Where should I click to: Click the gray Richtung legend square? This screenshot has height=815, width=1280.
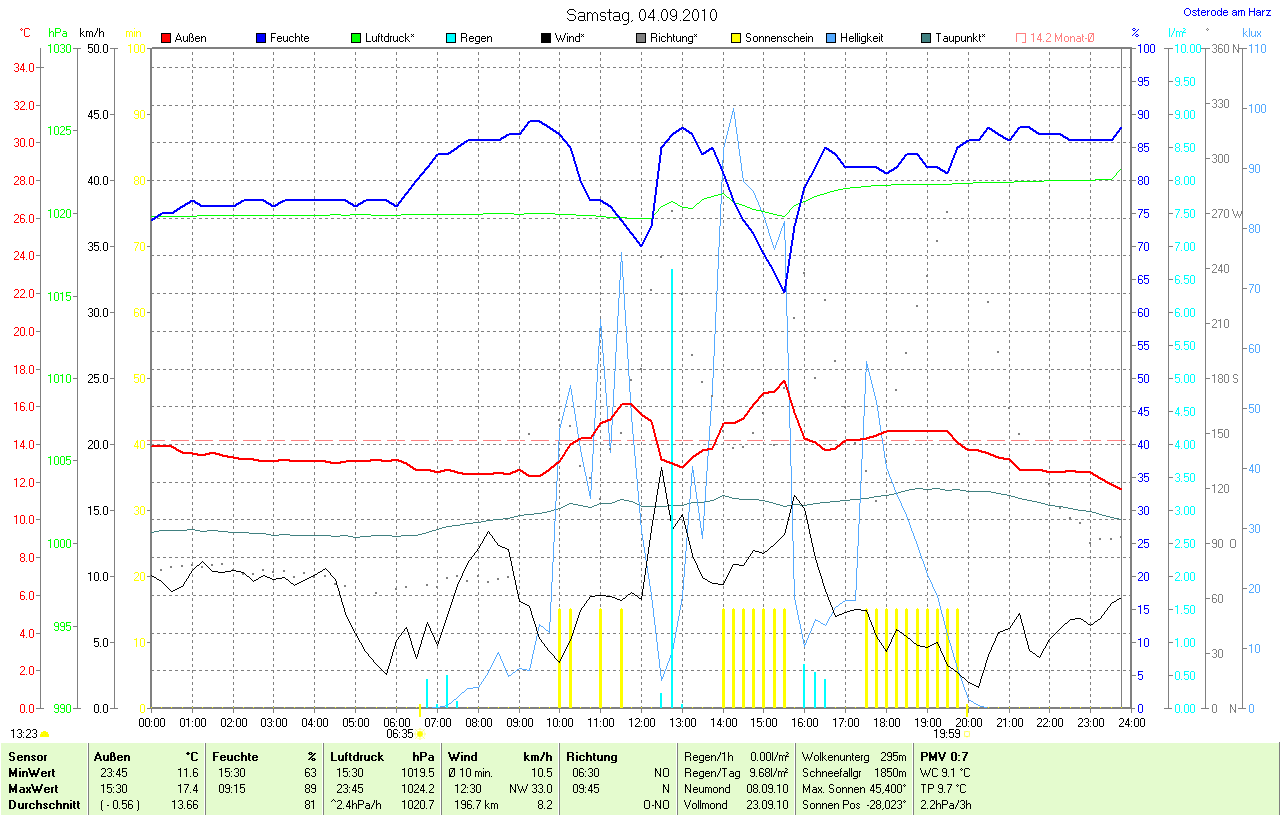[x=640, y=38]
